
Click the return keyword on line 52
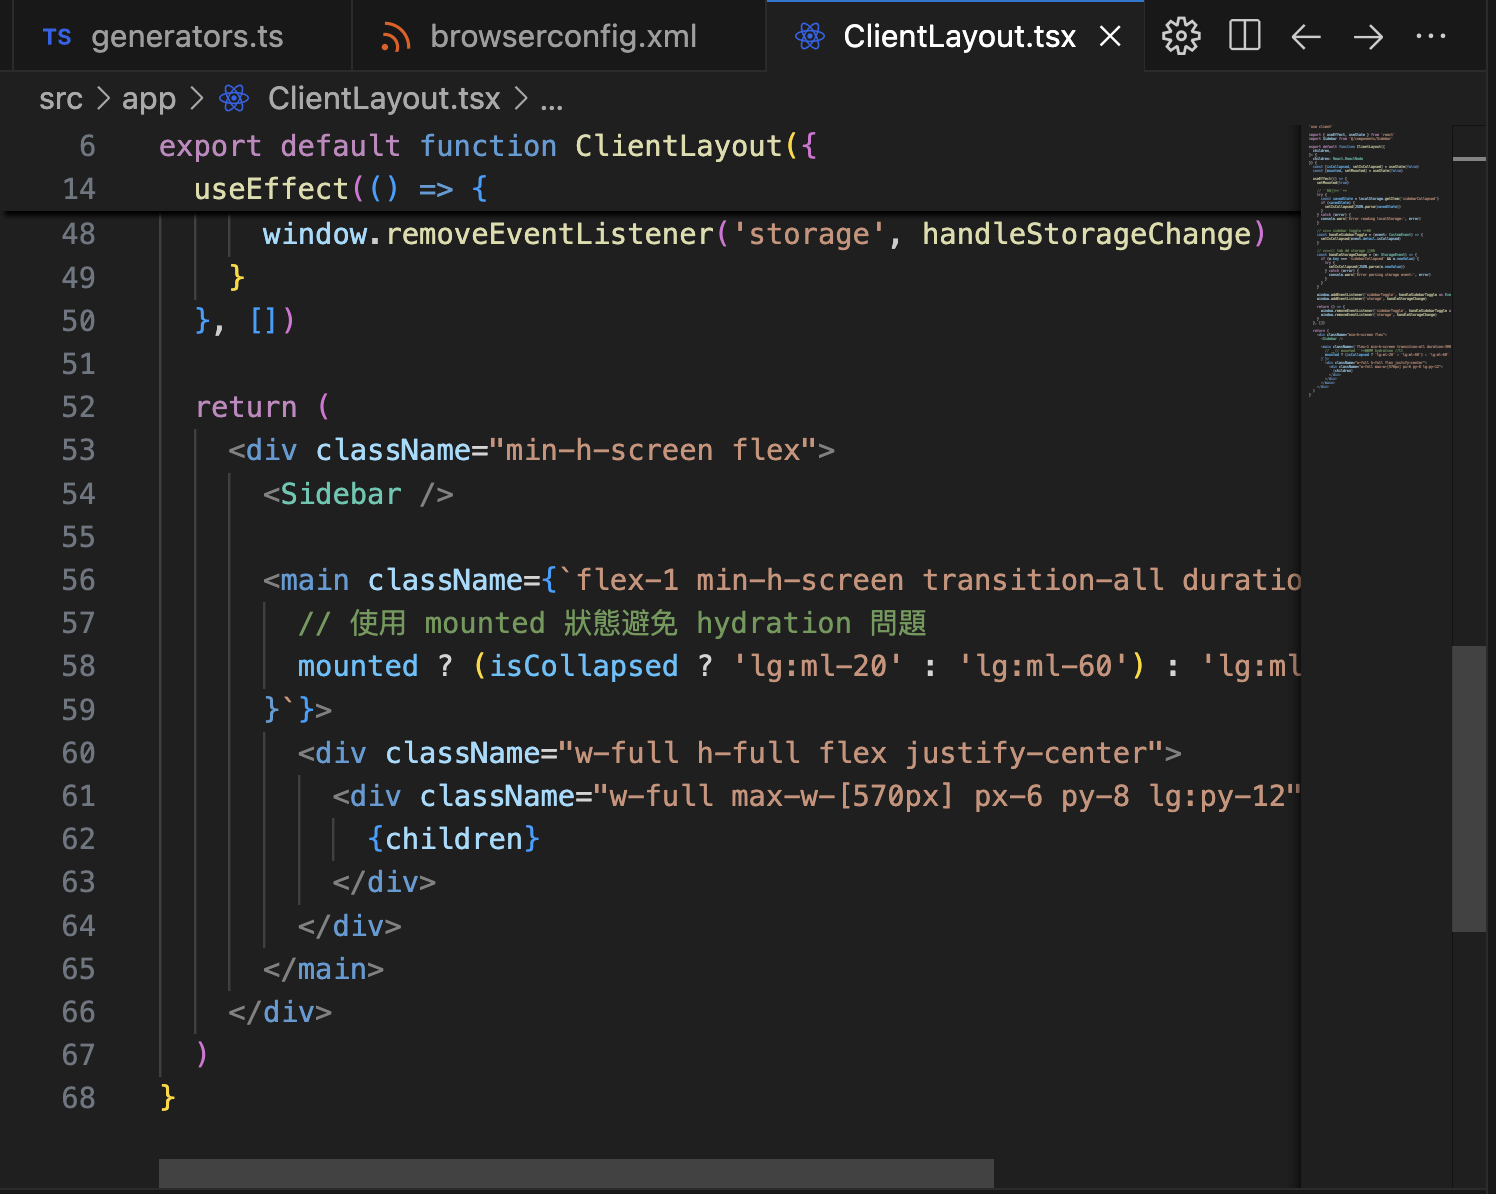[246, 407]
